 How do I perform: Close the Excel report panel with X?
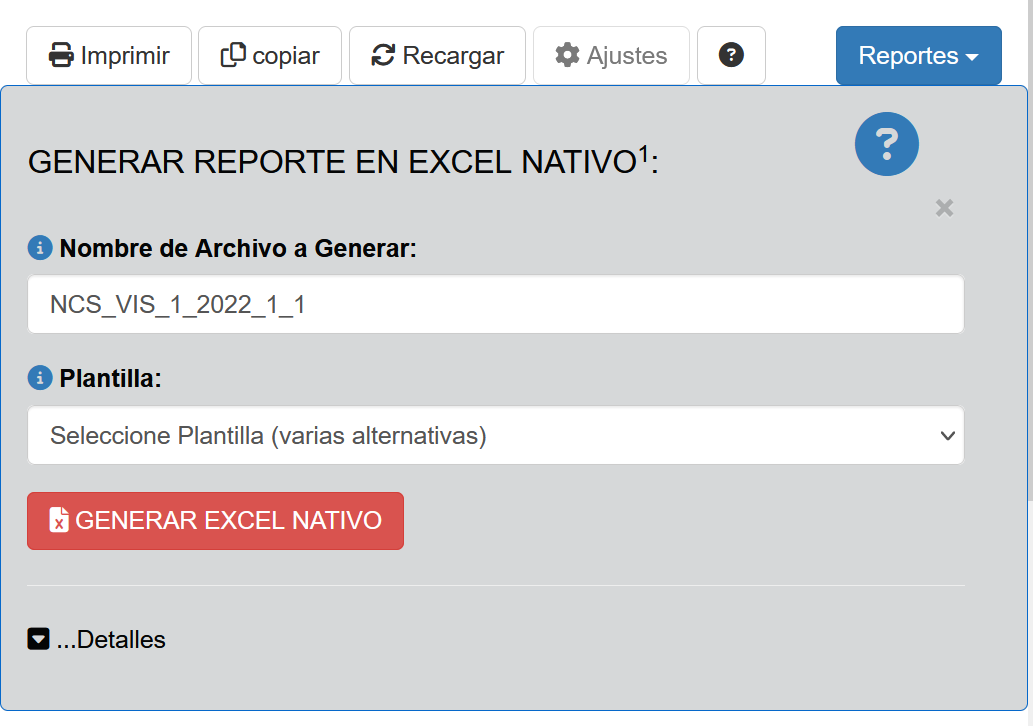coord(944,208)
